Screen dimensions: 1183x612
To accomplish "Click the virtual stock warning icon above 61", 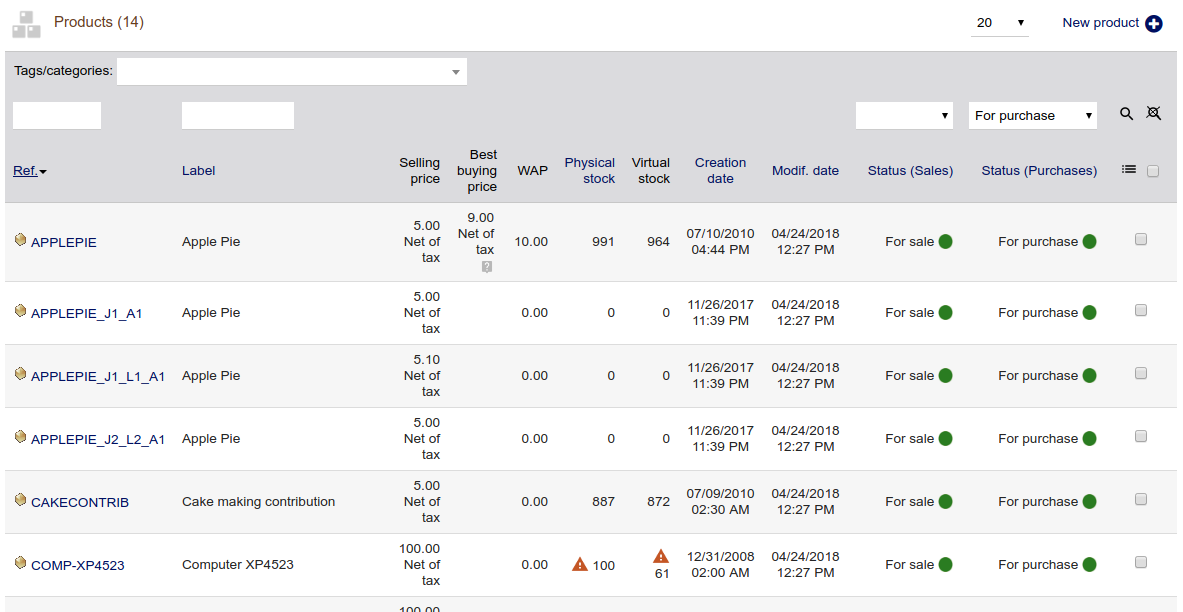I will tap(660, 556).
